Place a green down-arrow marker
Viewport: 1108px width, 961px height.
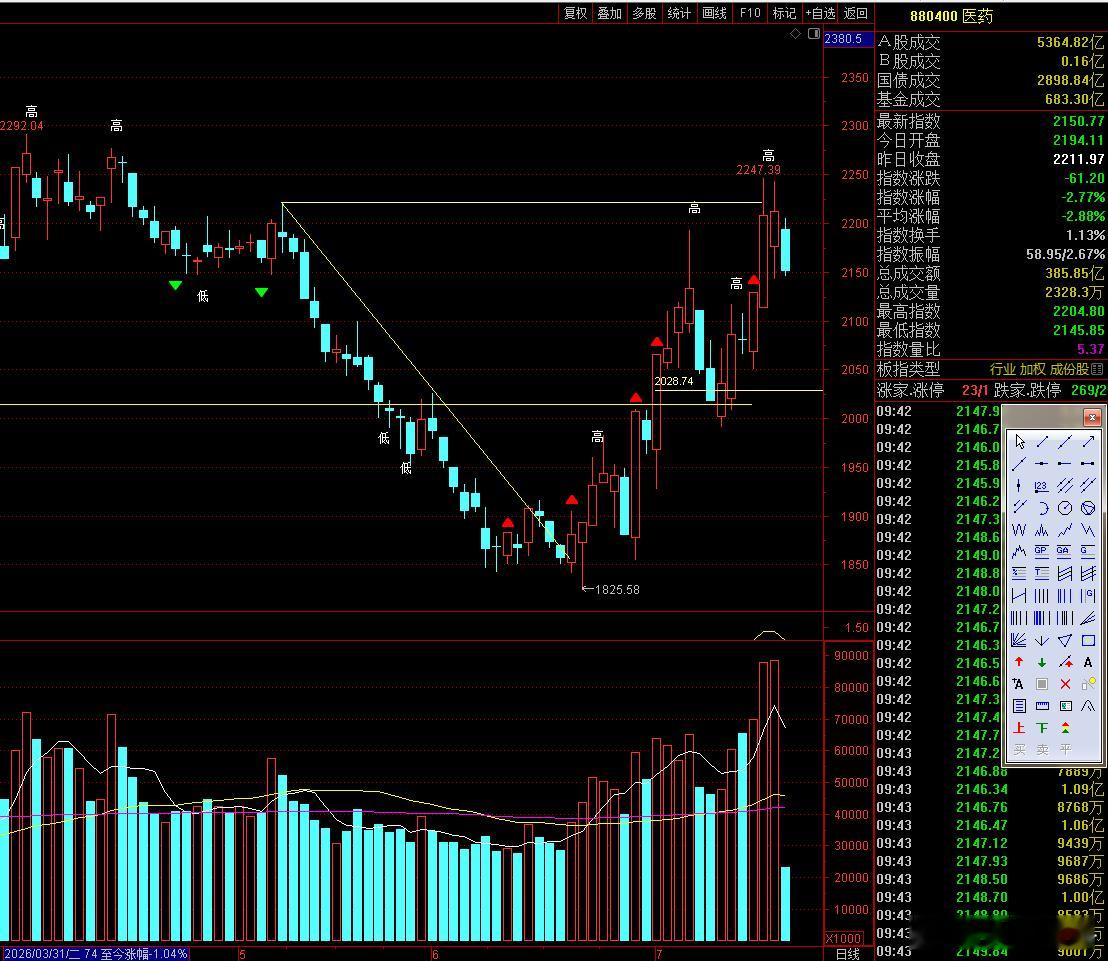pos(1042,662)
